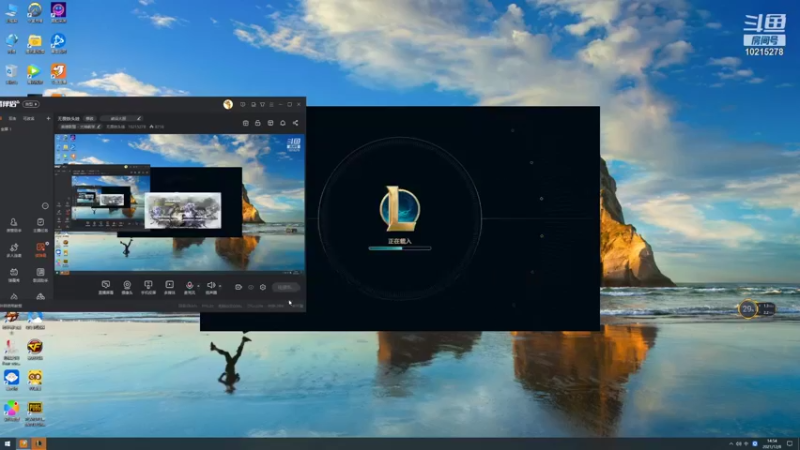
Task: Click the package box icon left of the bell
Action: tap(270, 123)
